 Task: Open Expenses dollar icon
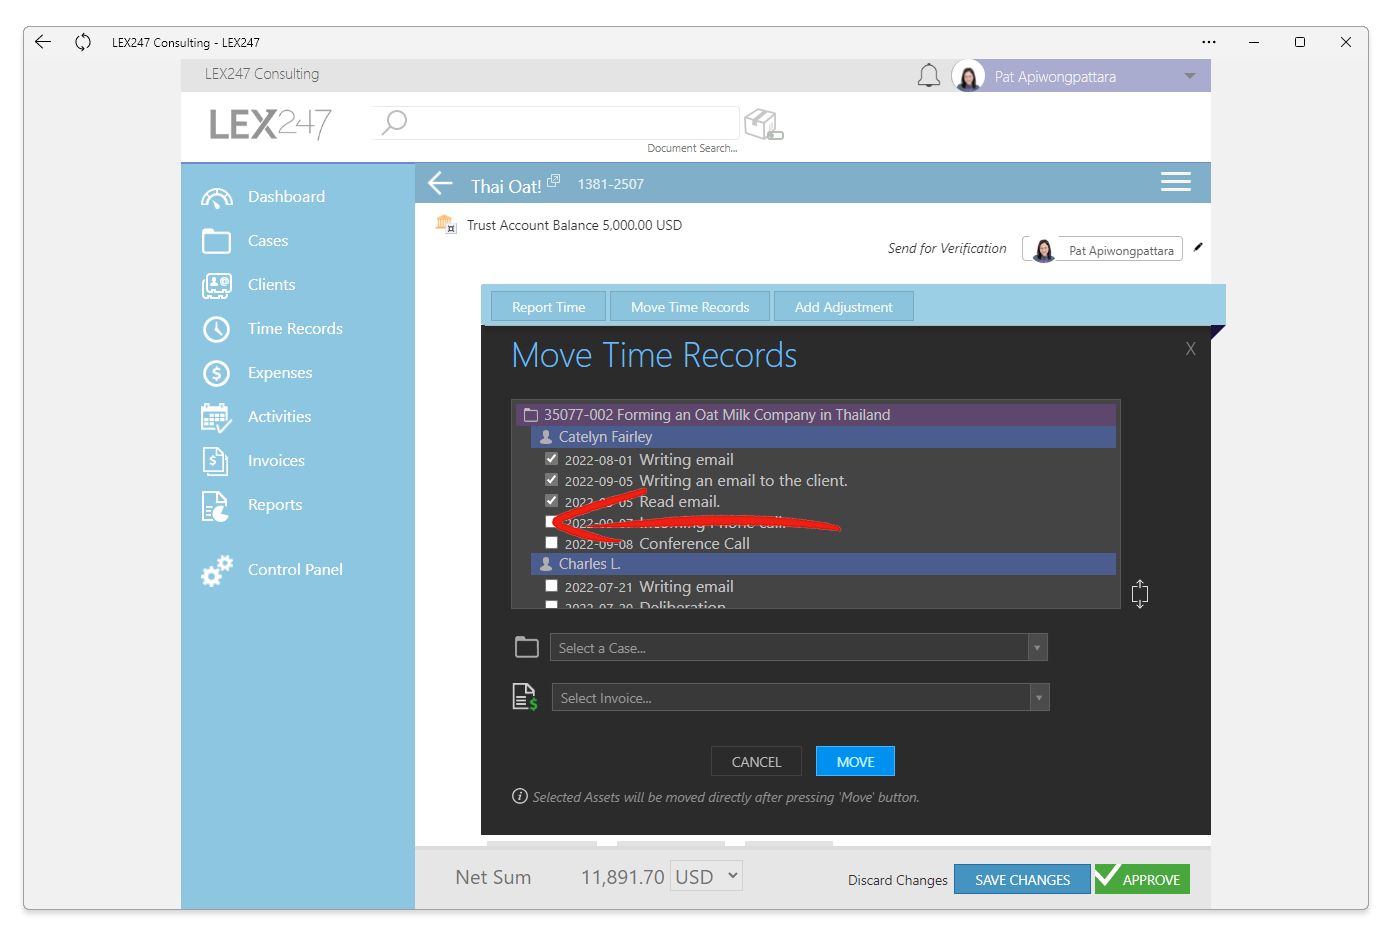tap(217, 373)
